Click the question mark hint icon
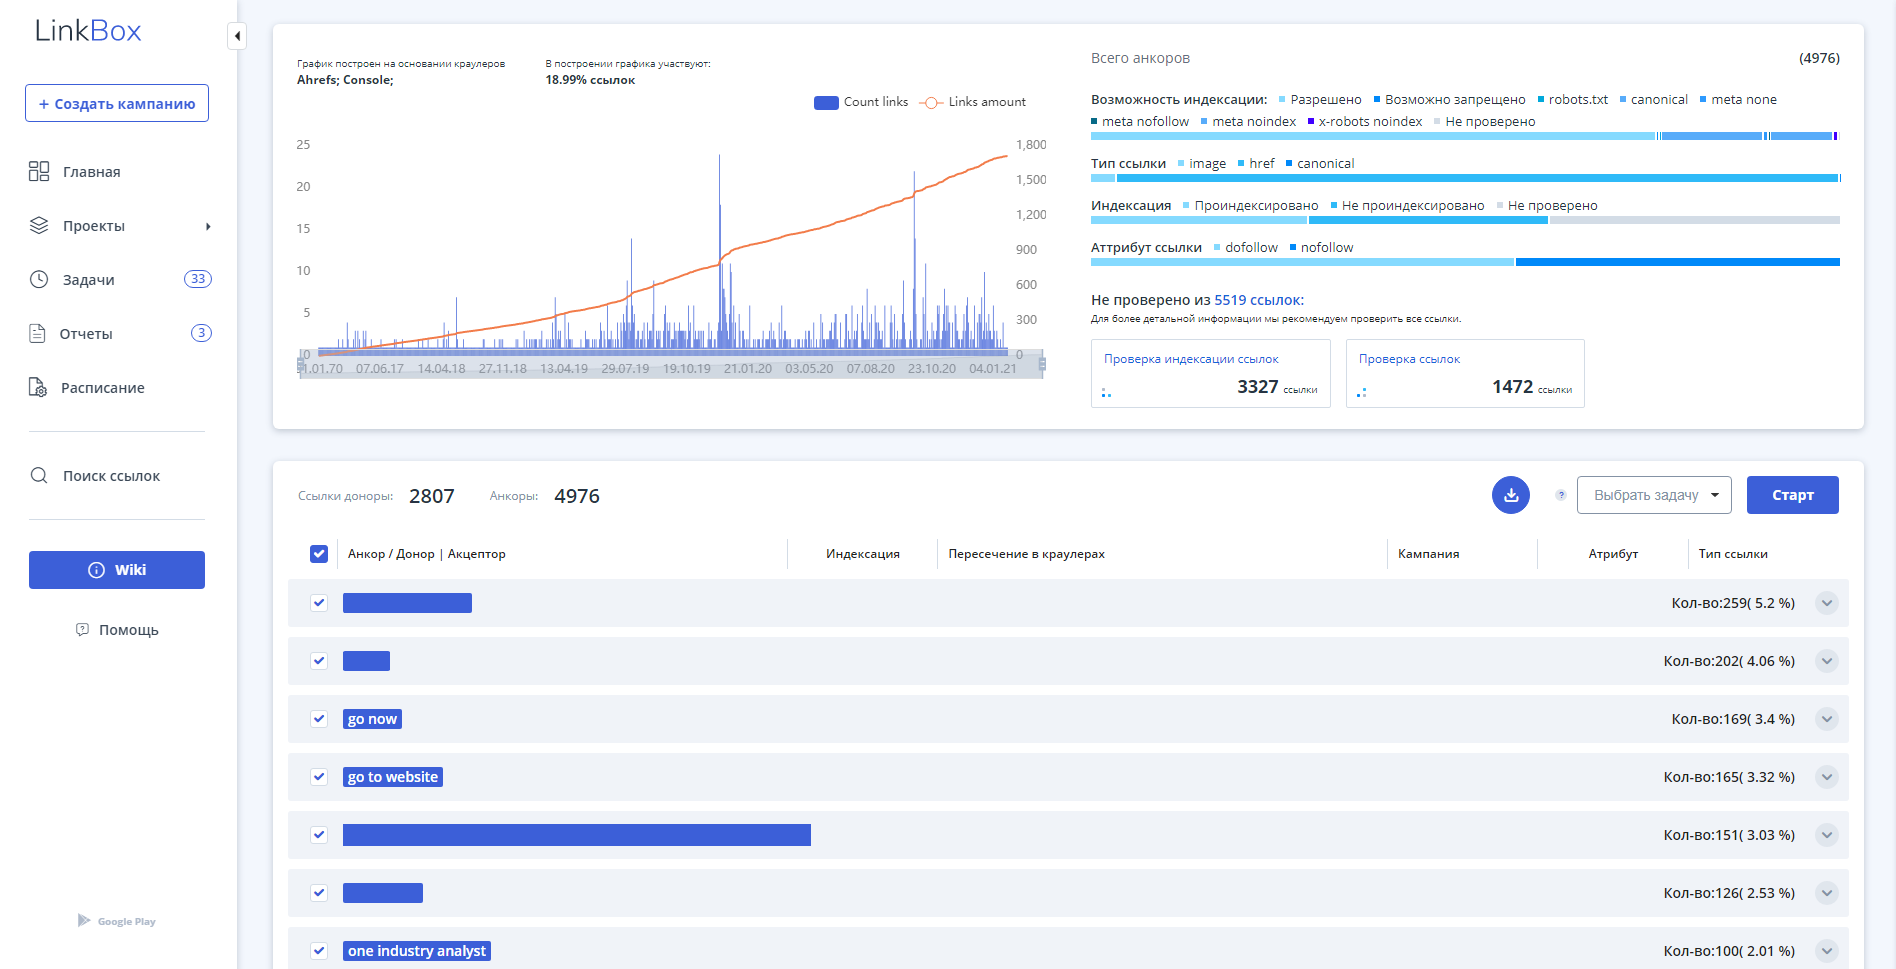Screen dimensions: 1896x969 (x=1561, y=495)
